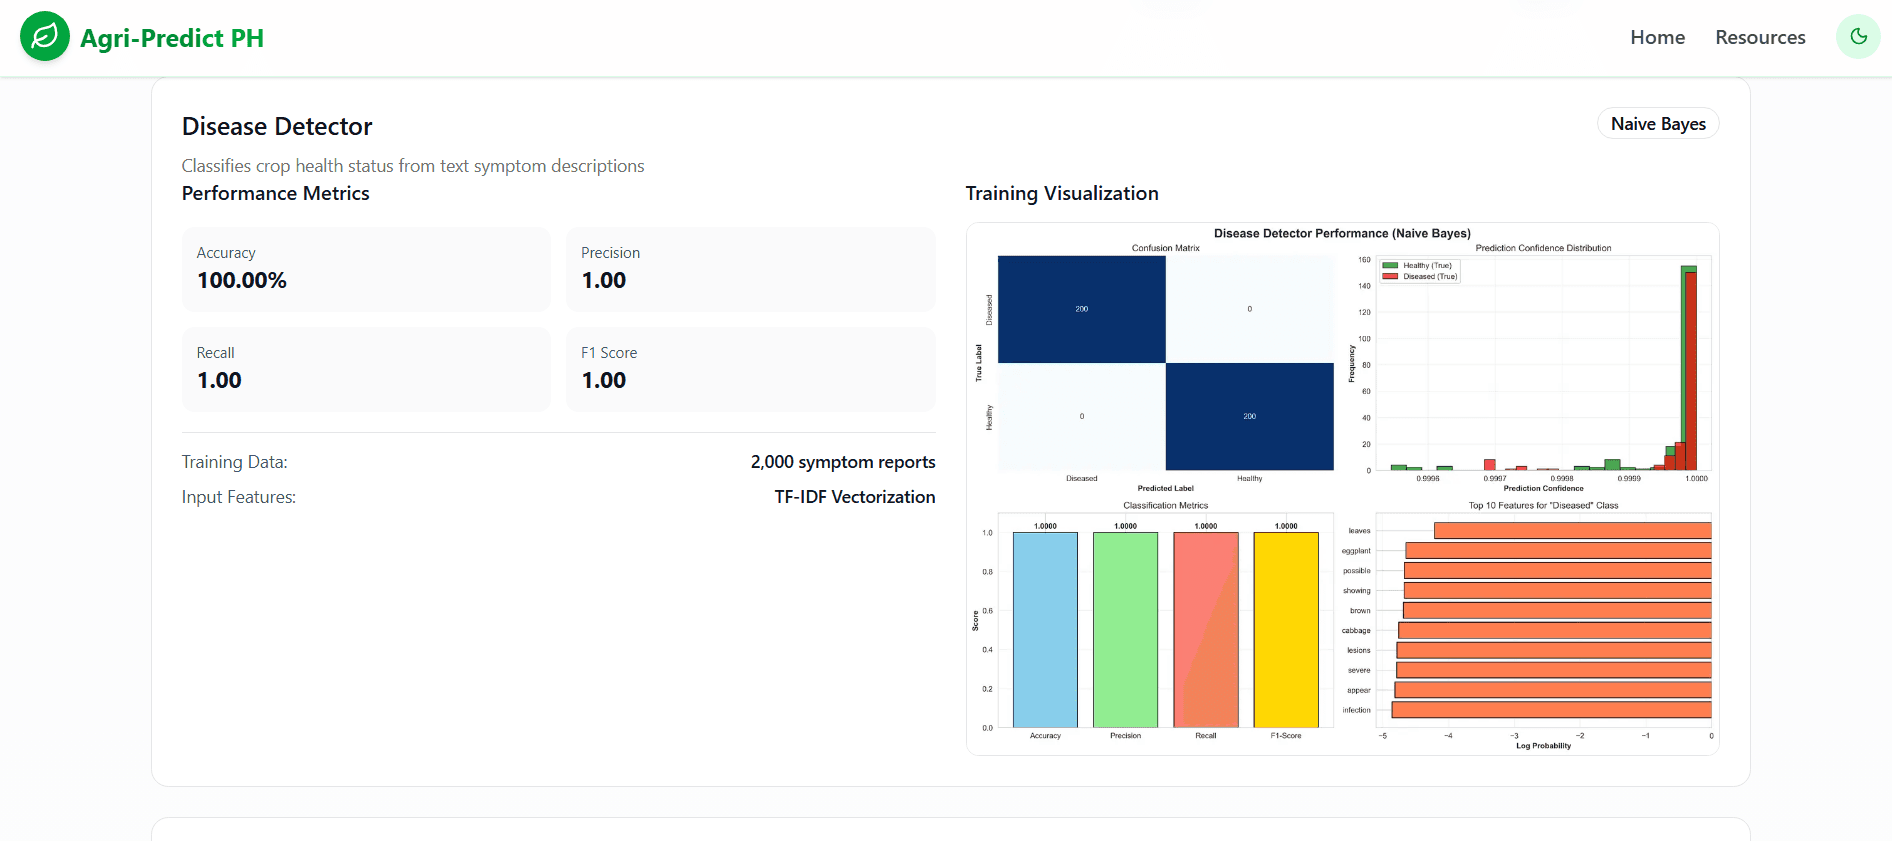The image size is (1892, 841).
Task: Select the Precision metric card
Action: 751,270
